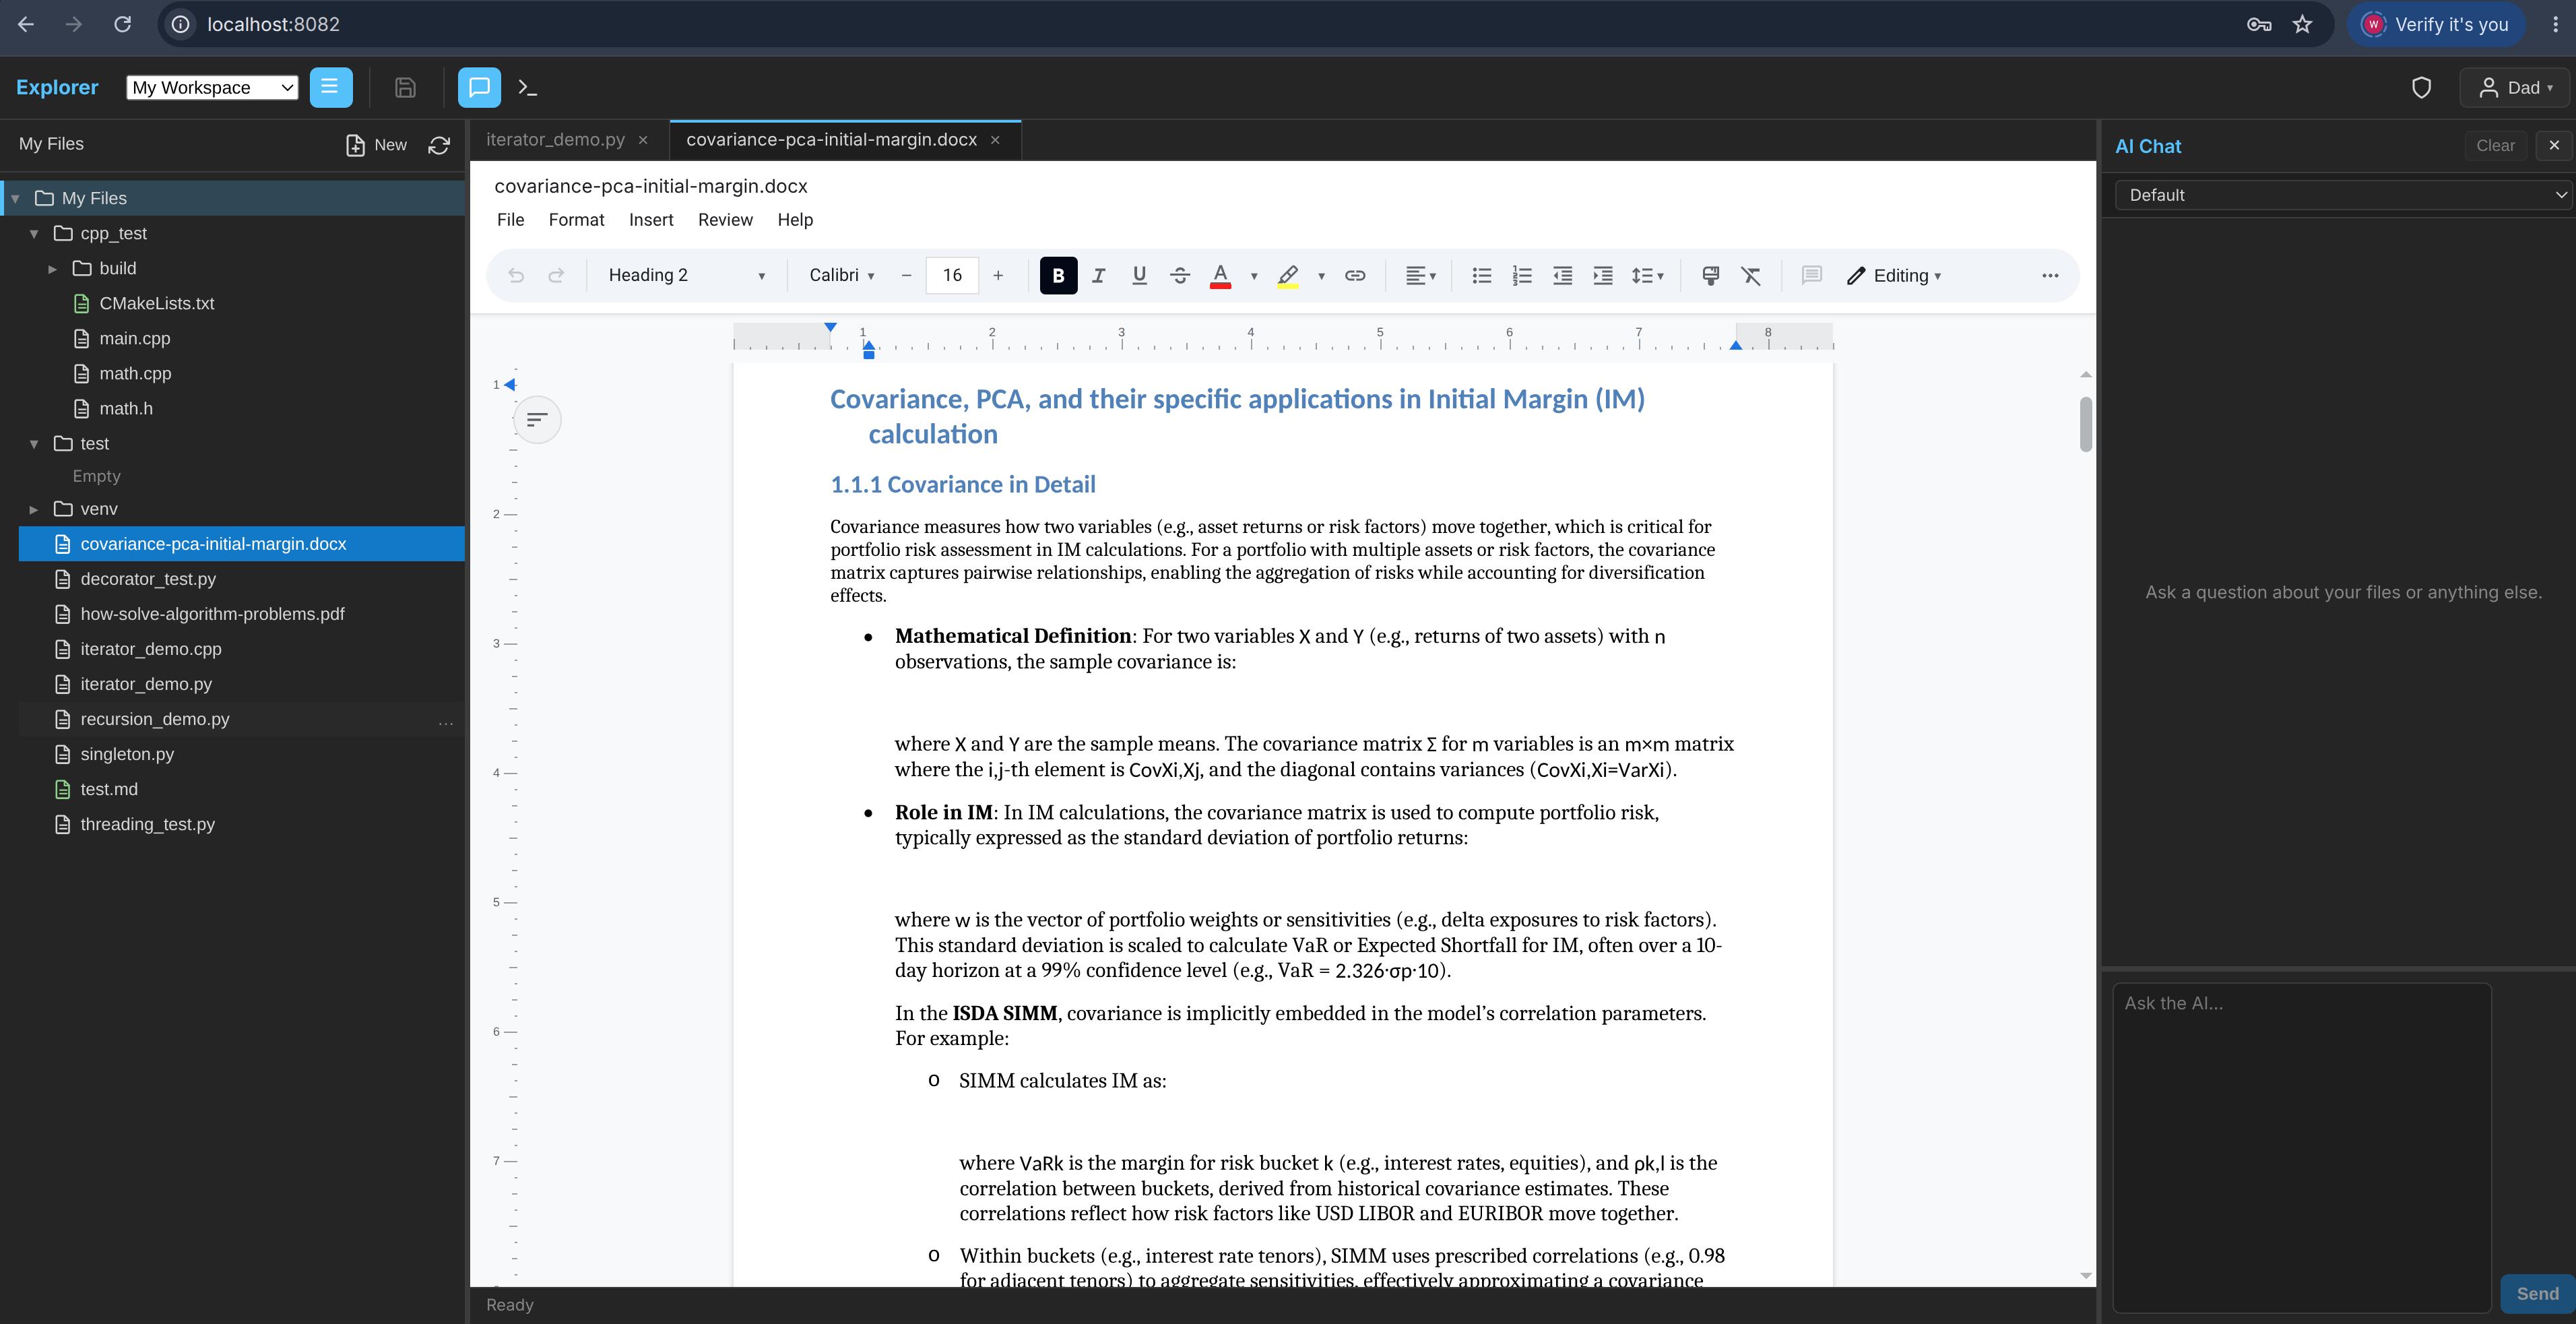Toggle strikethrough formatting

click(1179, 276)
